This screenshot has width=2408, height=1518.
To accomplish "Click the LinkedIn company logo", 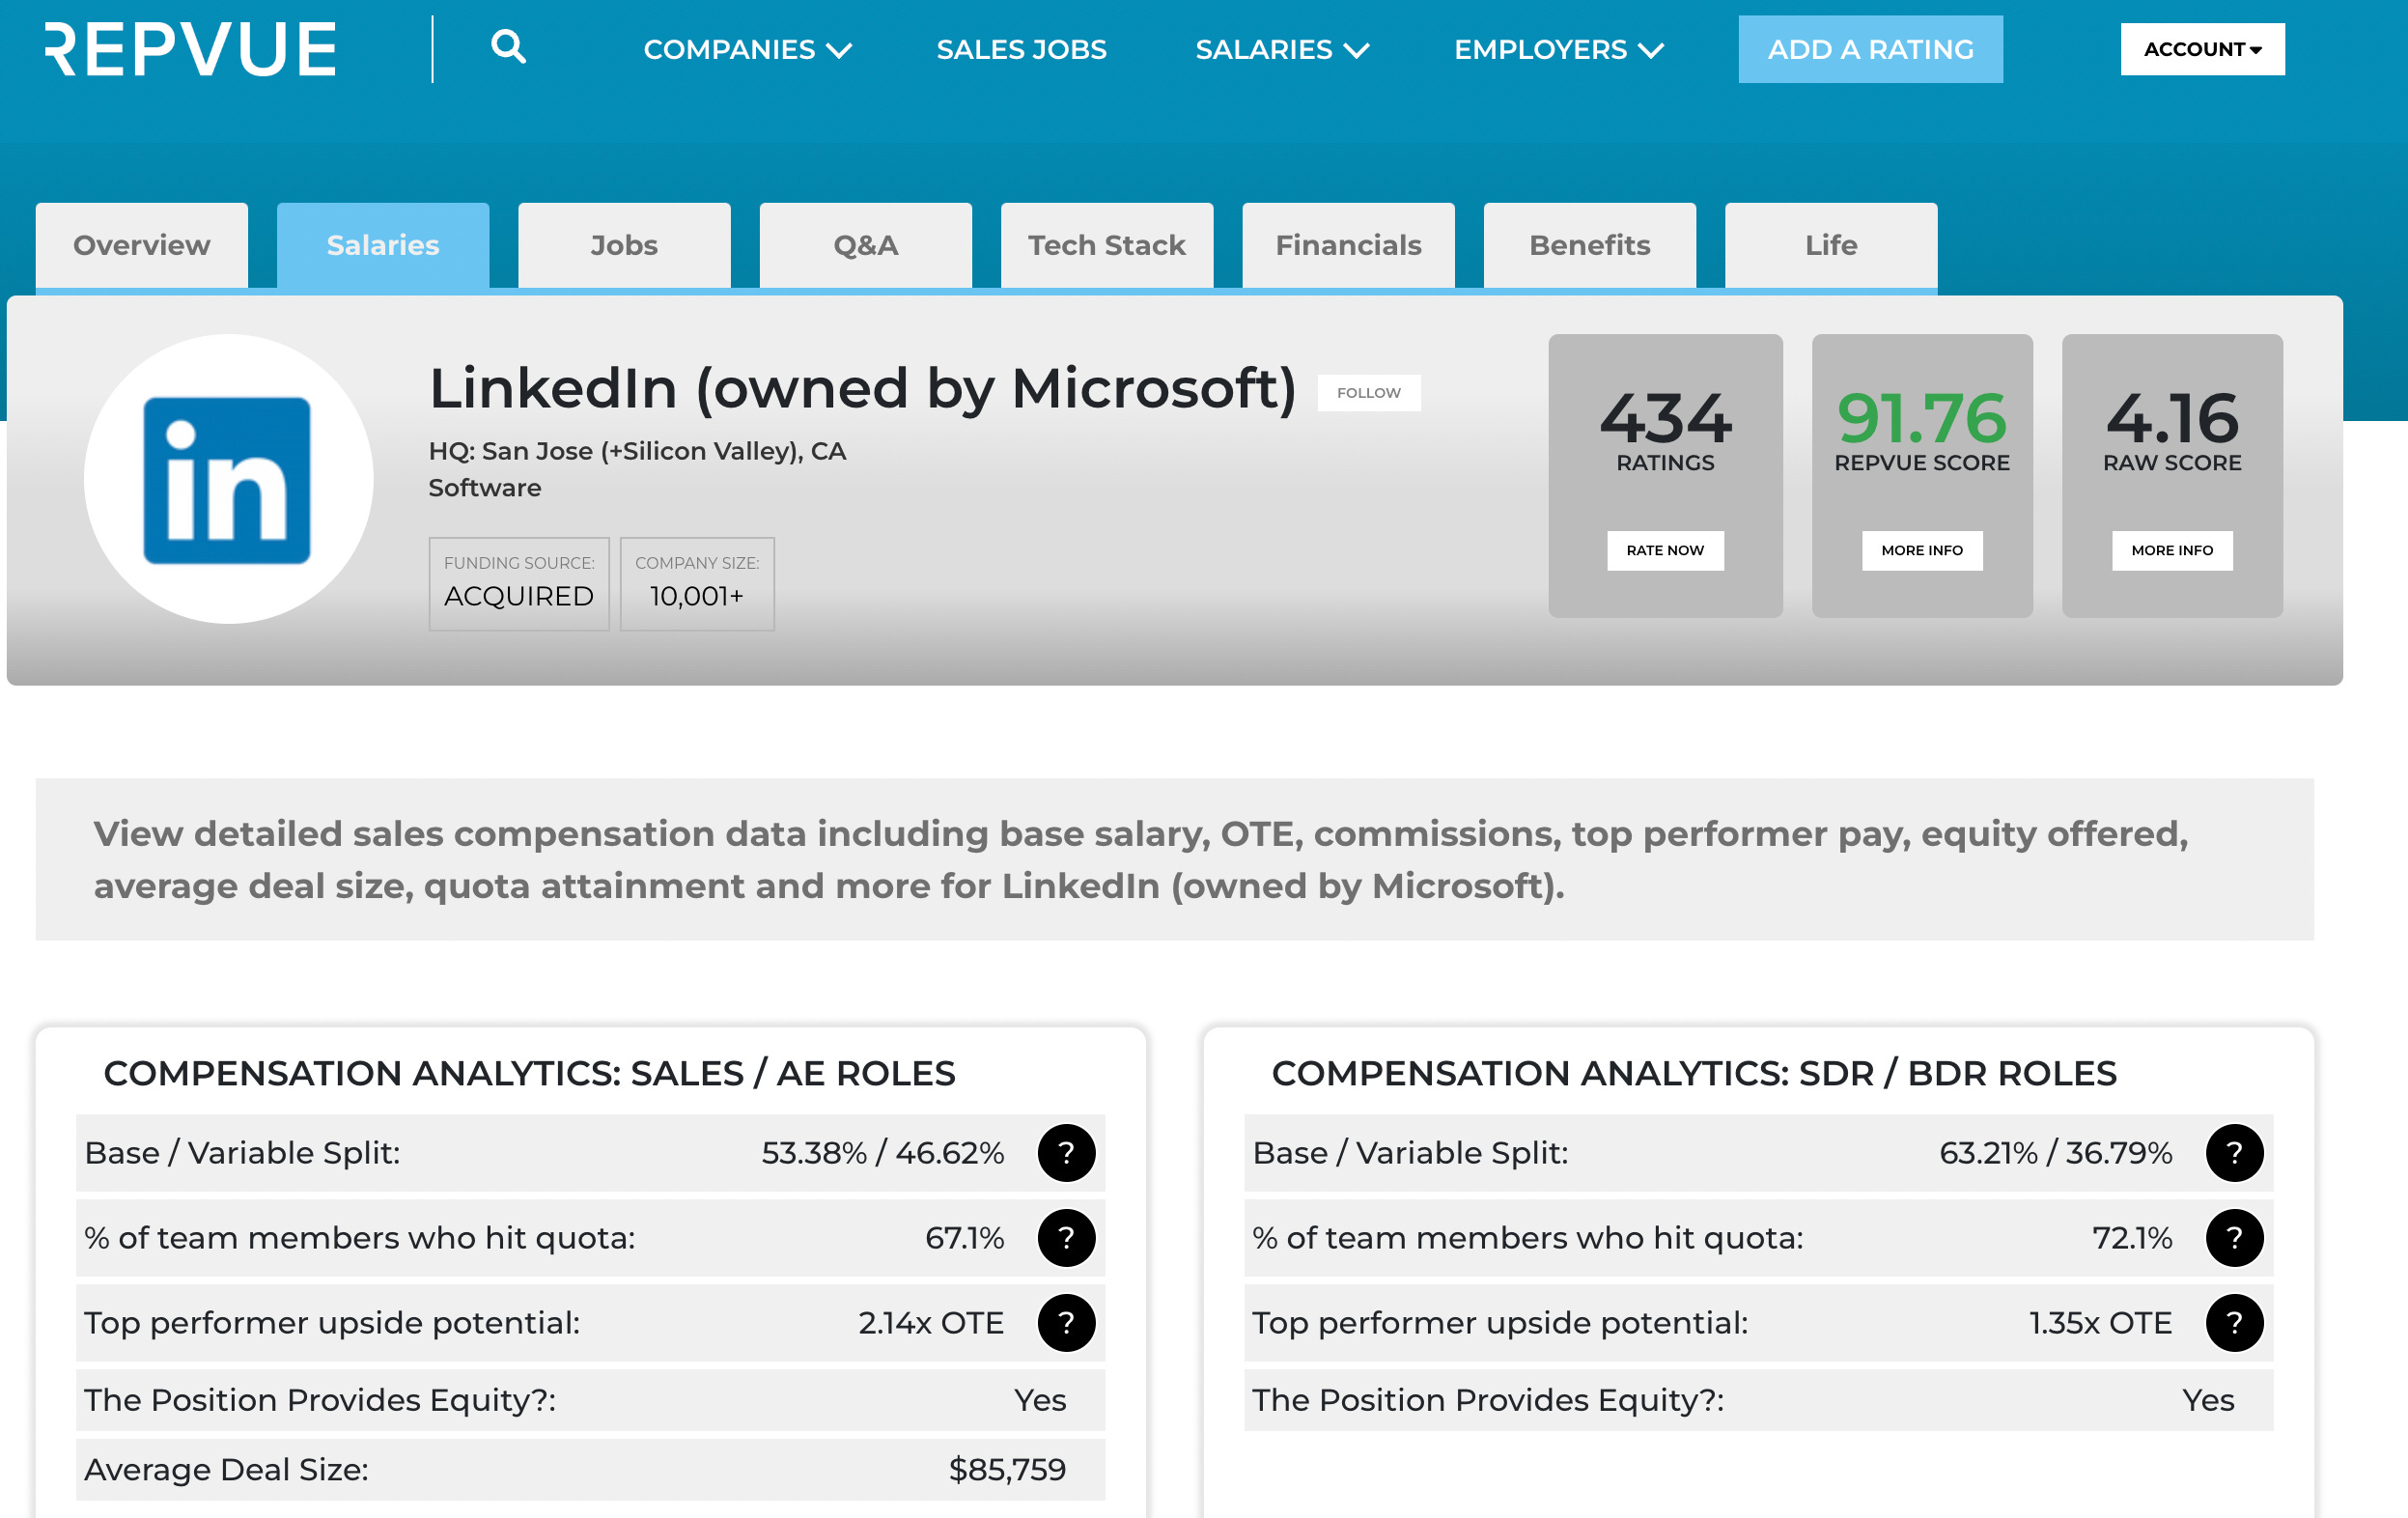I will [x=228, y=479].
